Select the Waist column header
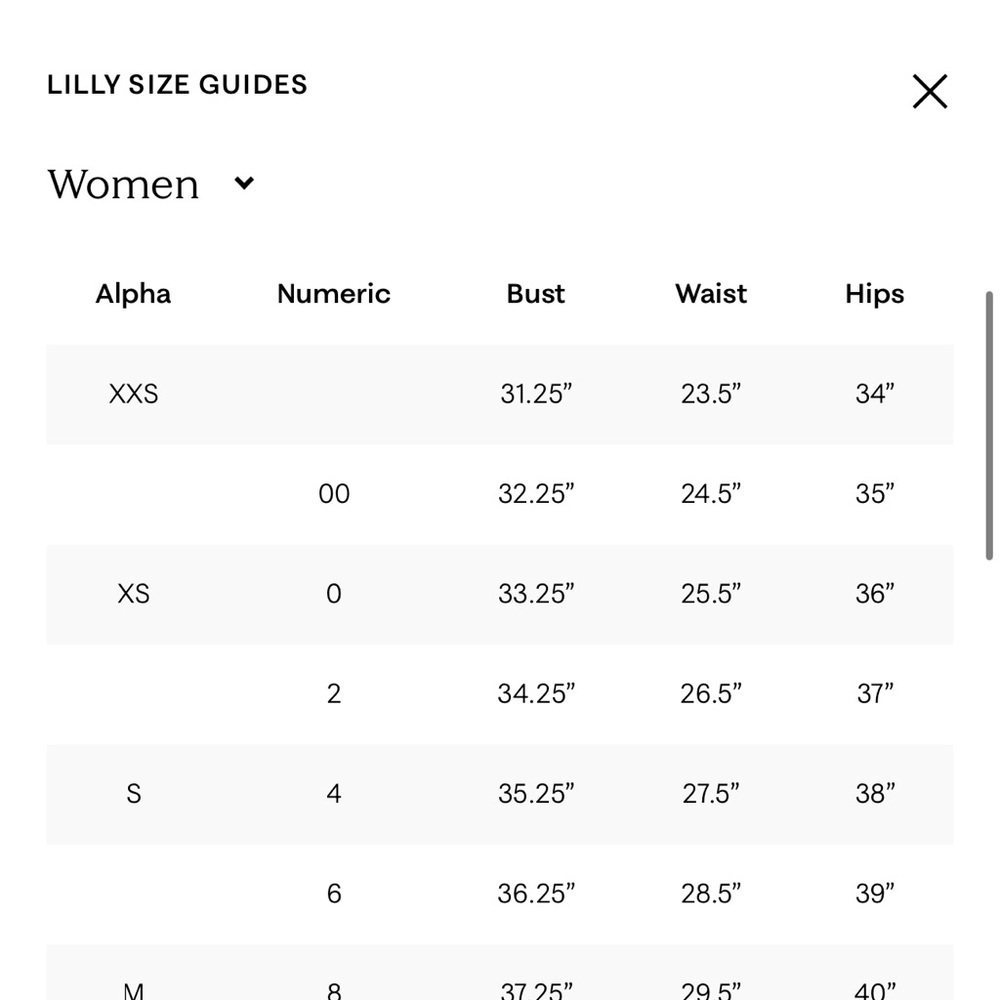The width and height of the screenshot is (1000, 1000). click(x=711, y=294)
